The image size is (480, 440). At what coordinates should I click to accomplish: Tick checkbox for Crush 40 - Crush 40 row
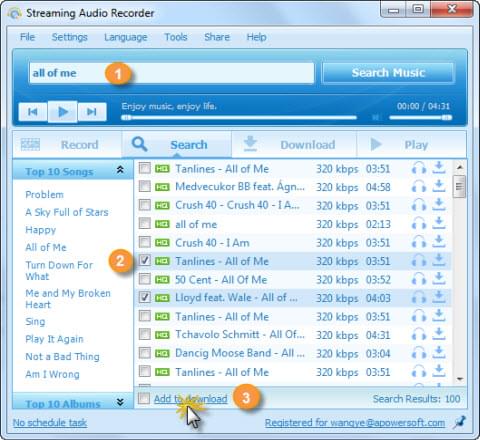pos(145,205)
